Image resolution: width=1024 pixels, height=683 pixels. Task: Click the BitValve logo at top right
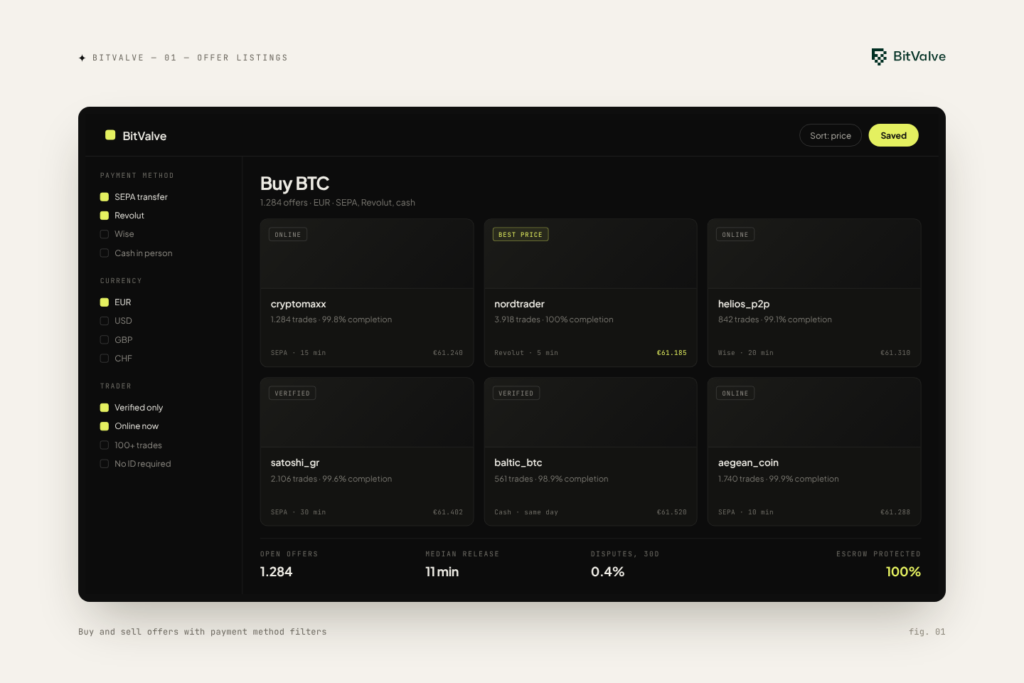908,57
